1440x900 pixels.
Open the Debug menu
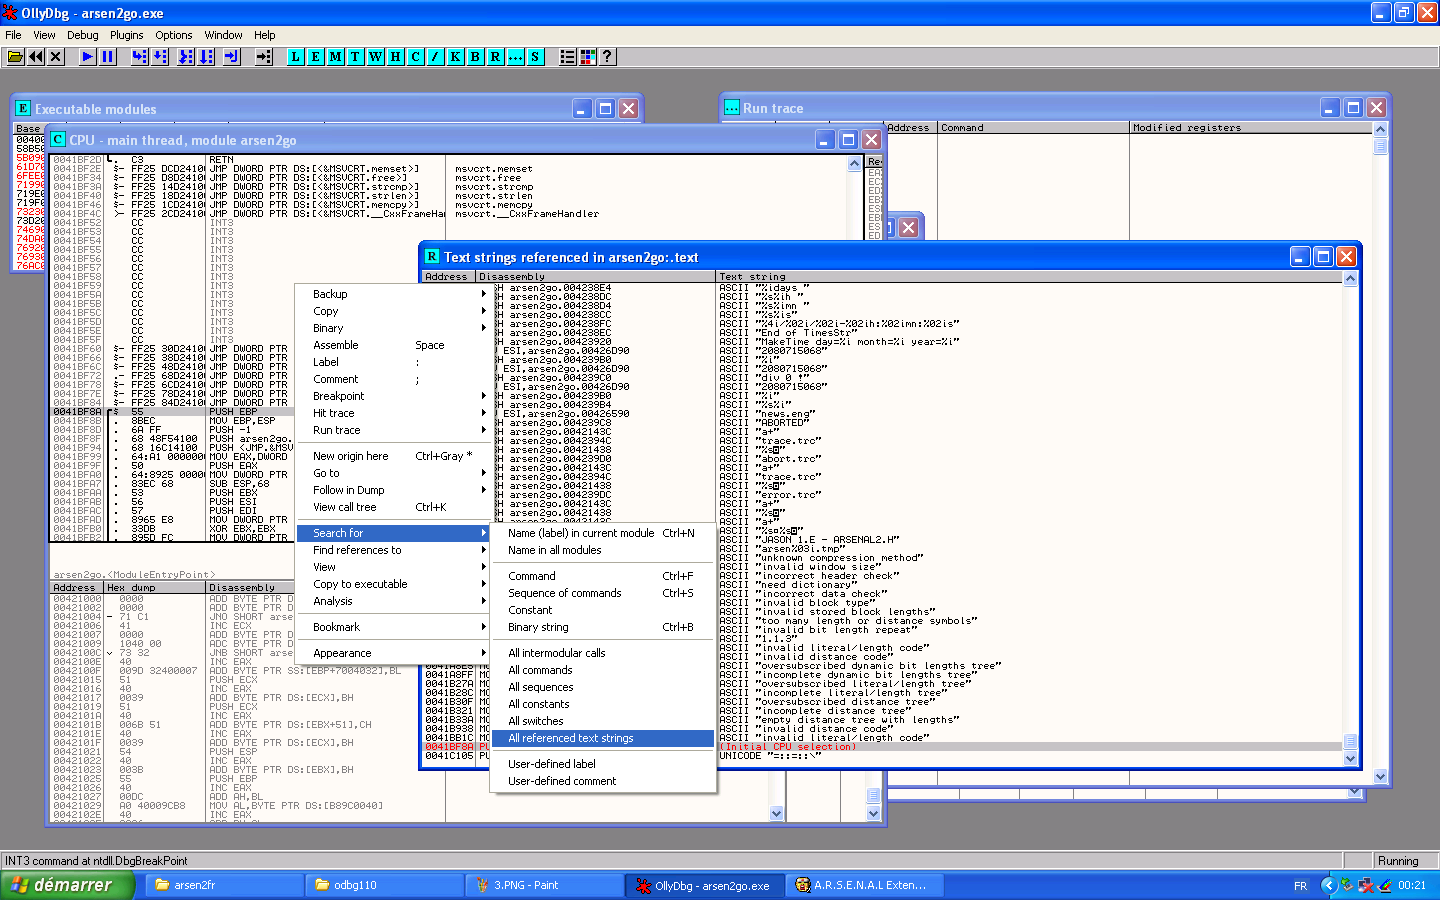click(x=83, y=35)
